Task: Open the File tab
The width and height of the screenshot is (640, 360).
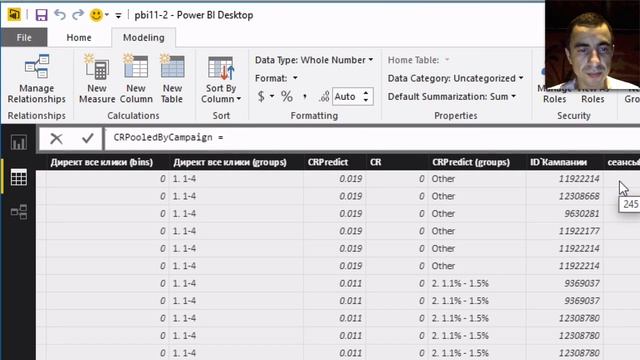Action: [x=24, y=38]
